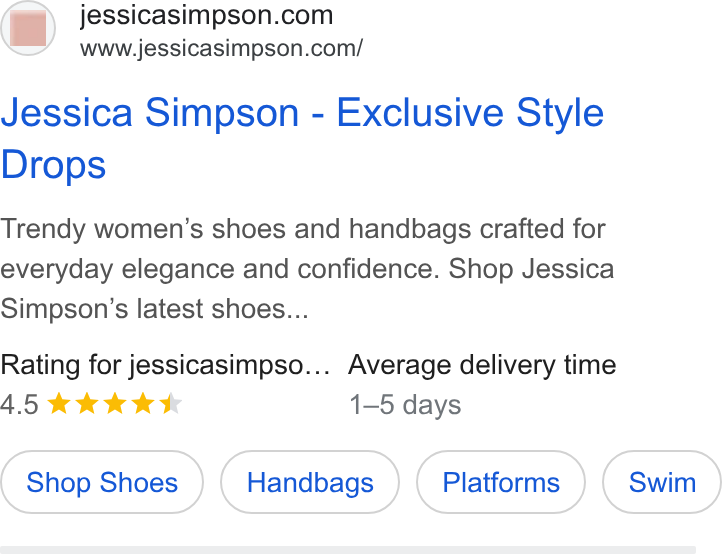Viewport: 722px width, 554px height.
Task: Click the third gold rating star
Action: coord(115,403)
